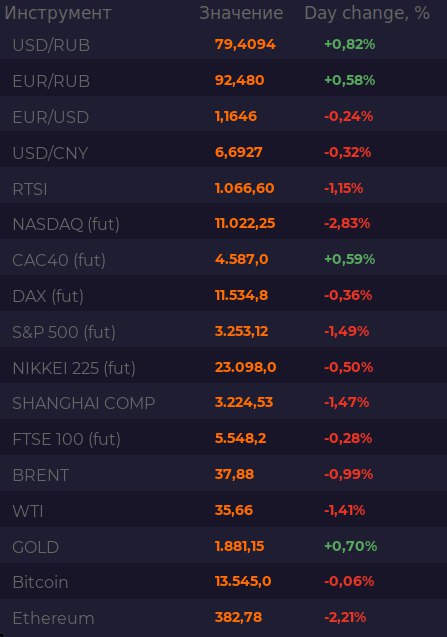The width and height of the screenshot is (447, 637).
Task: Click the FTSE 100 (fut) label
Action: 66,439
